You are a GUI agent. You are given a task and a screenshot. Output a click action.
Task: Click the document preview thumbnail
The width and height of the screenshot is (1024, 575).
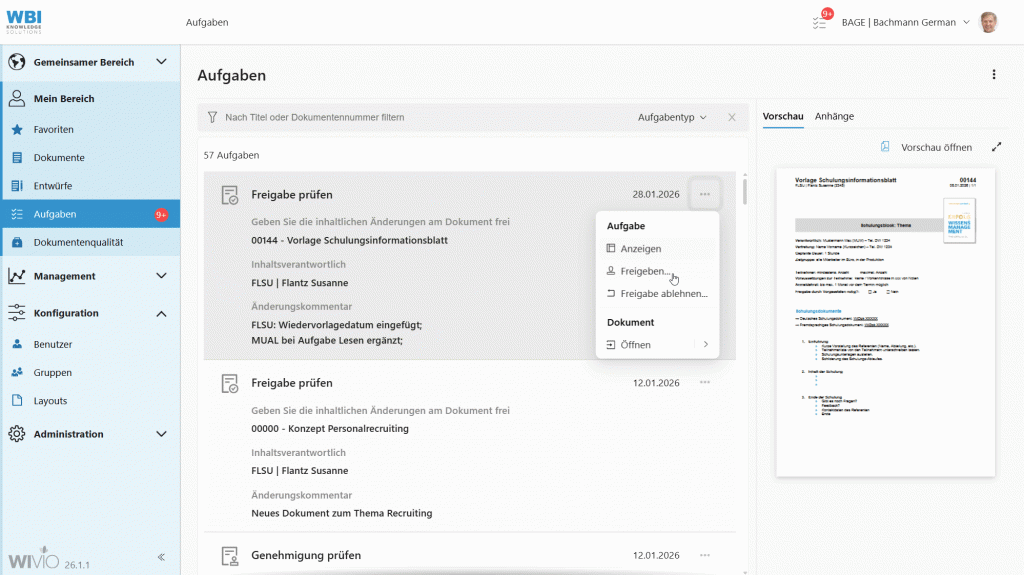pyautogui.click(x=886, y=323)
